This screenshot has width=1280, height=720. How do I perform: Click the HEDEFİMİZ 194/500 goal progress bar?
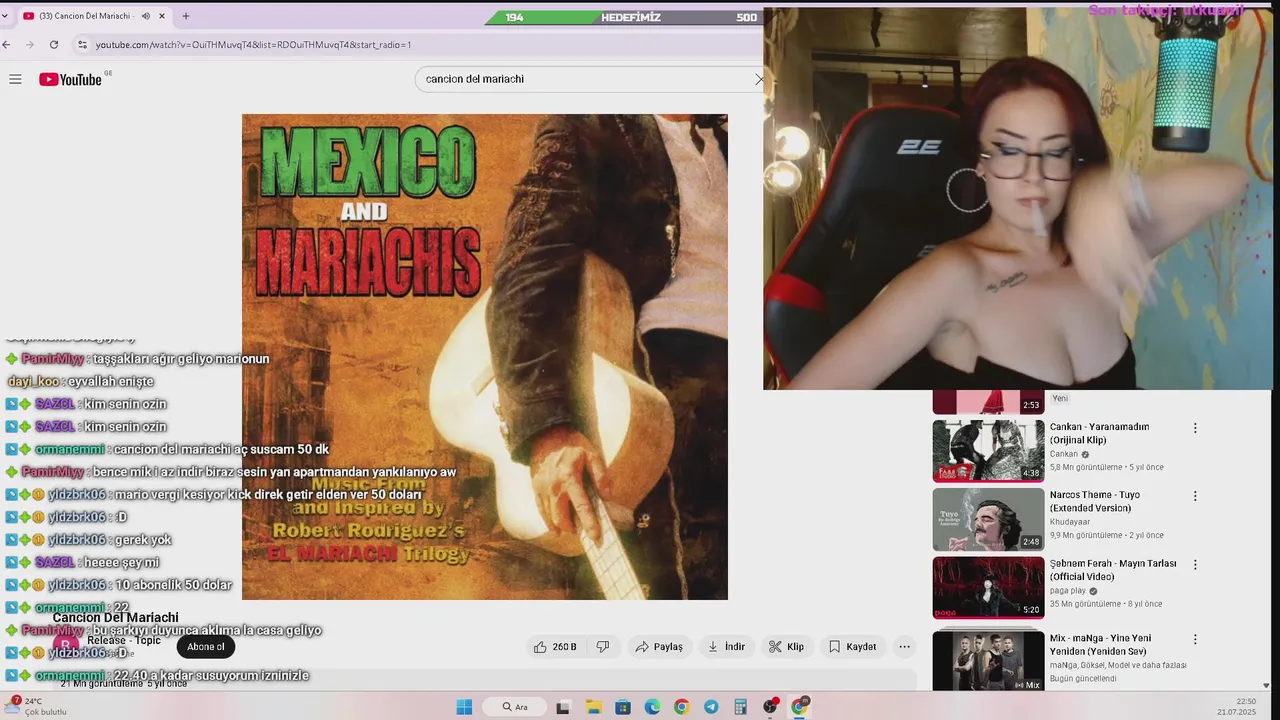click(625, 17)
